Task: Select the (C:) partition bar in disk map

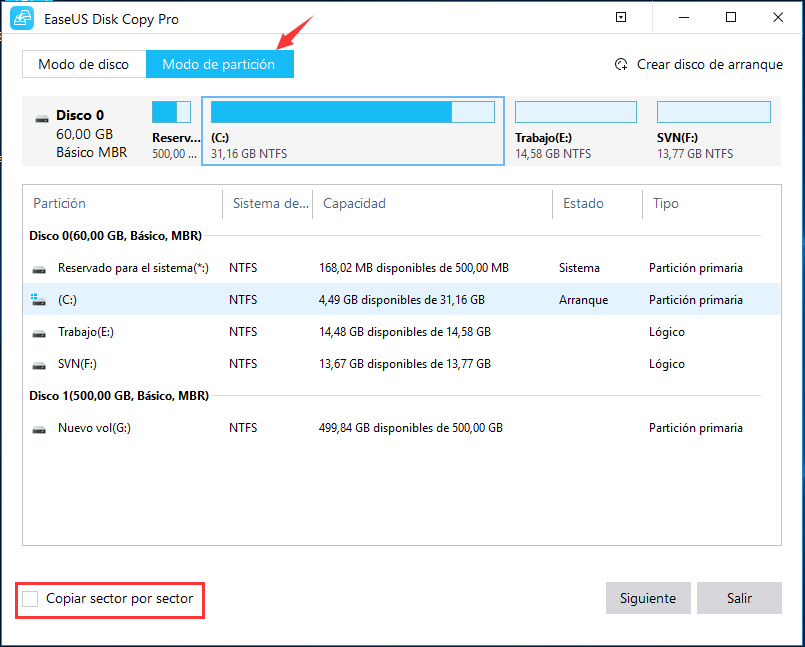Action: coord(353,112)
